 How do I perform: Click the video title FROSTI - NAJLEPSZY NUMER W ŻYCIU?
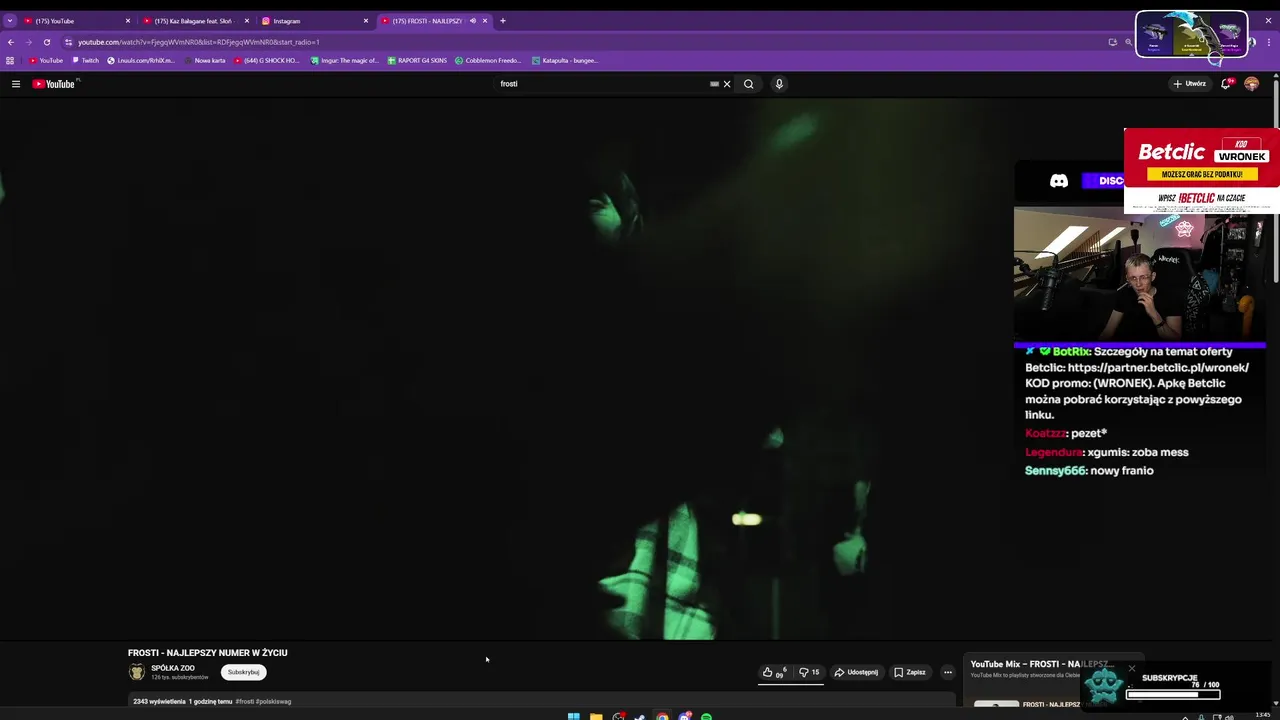coord(207,653)
